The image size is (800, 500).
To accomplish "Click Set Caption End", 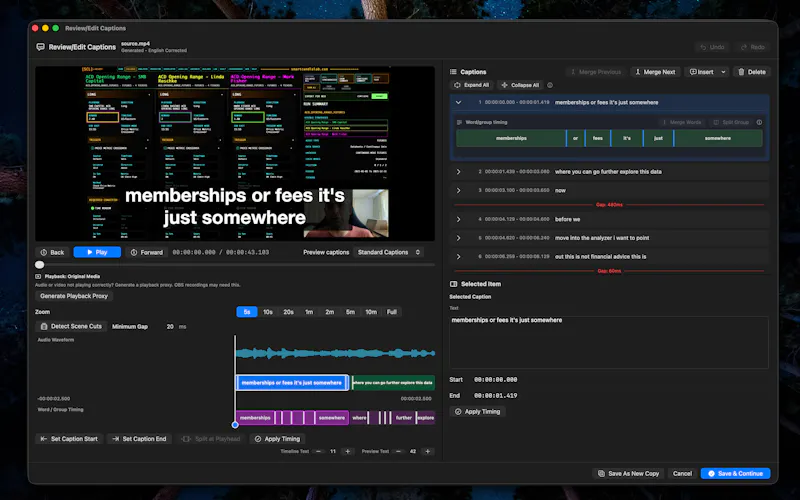I will [x=139, y=439].
